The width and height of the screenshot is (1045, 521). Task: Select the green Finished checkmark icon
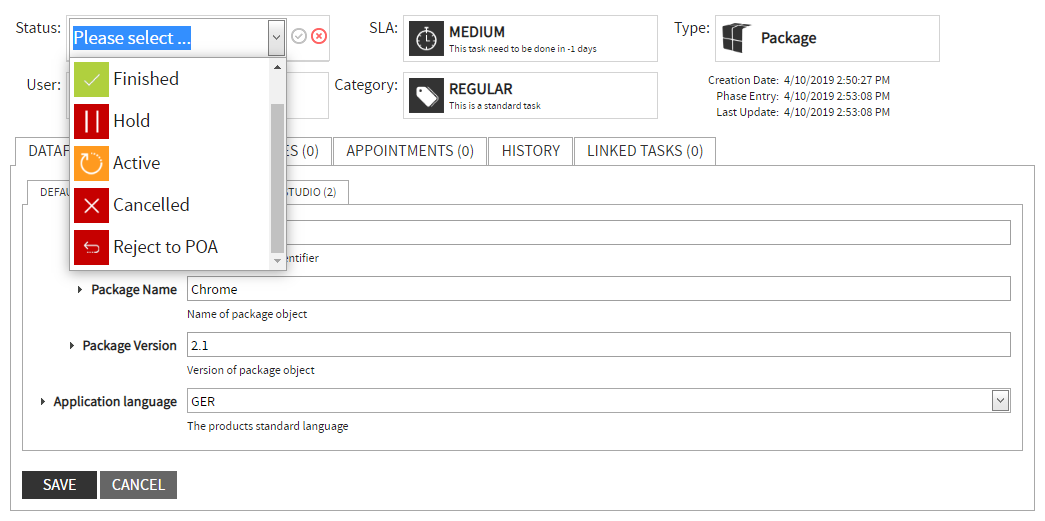click(x=91, y=79)
